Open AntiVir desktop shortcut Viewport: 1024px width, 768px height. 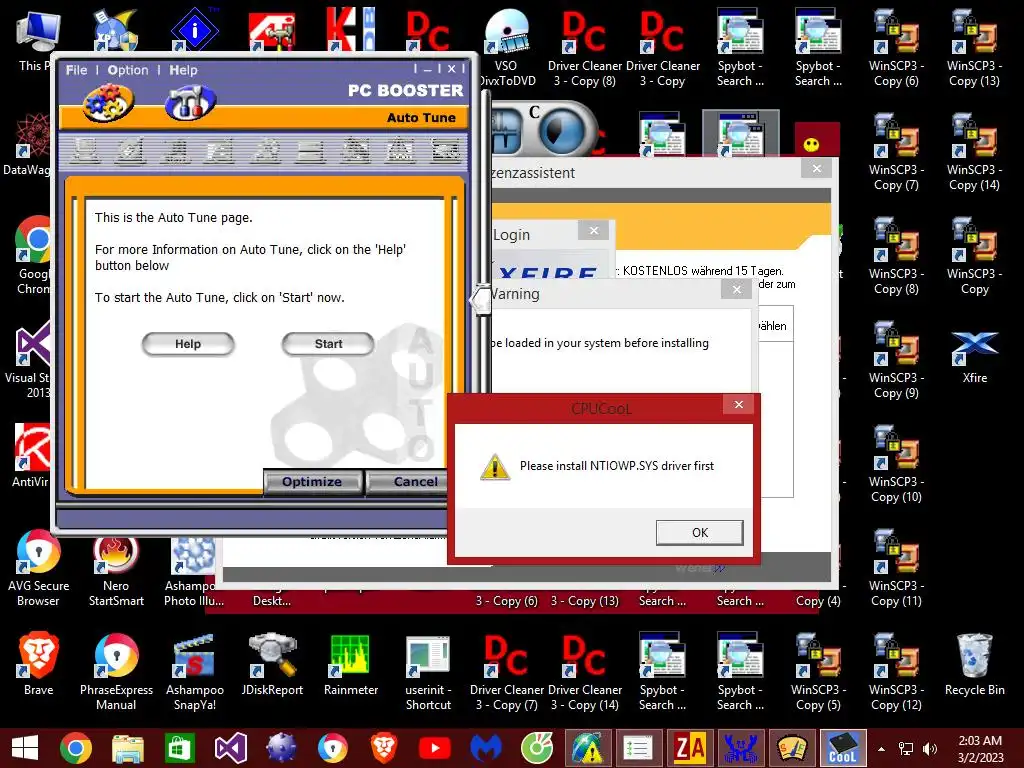pos(31,456)
